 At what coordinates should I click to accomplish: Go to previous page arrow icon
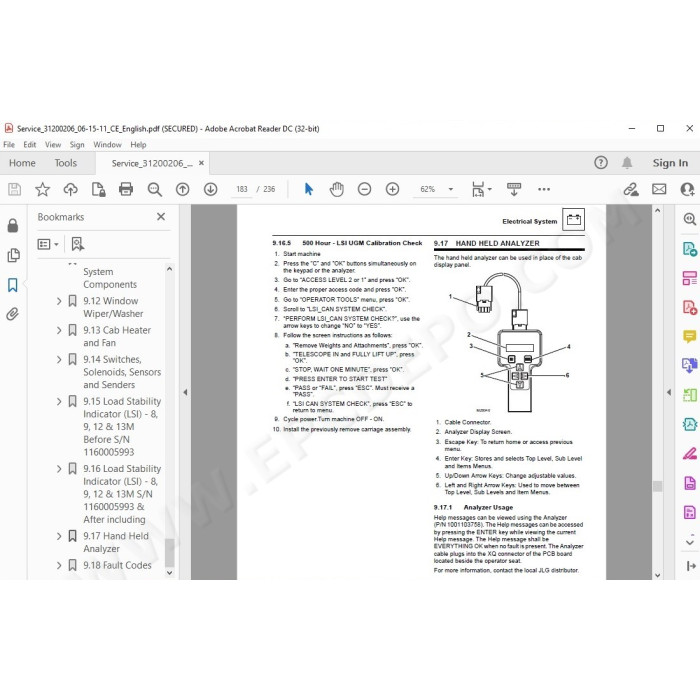[183, 189]
